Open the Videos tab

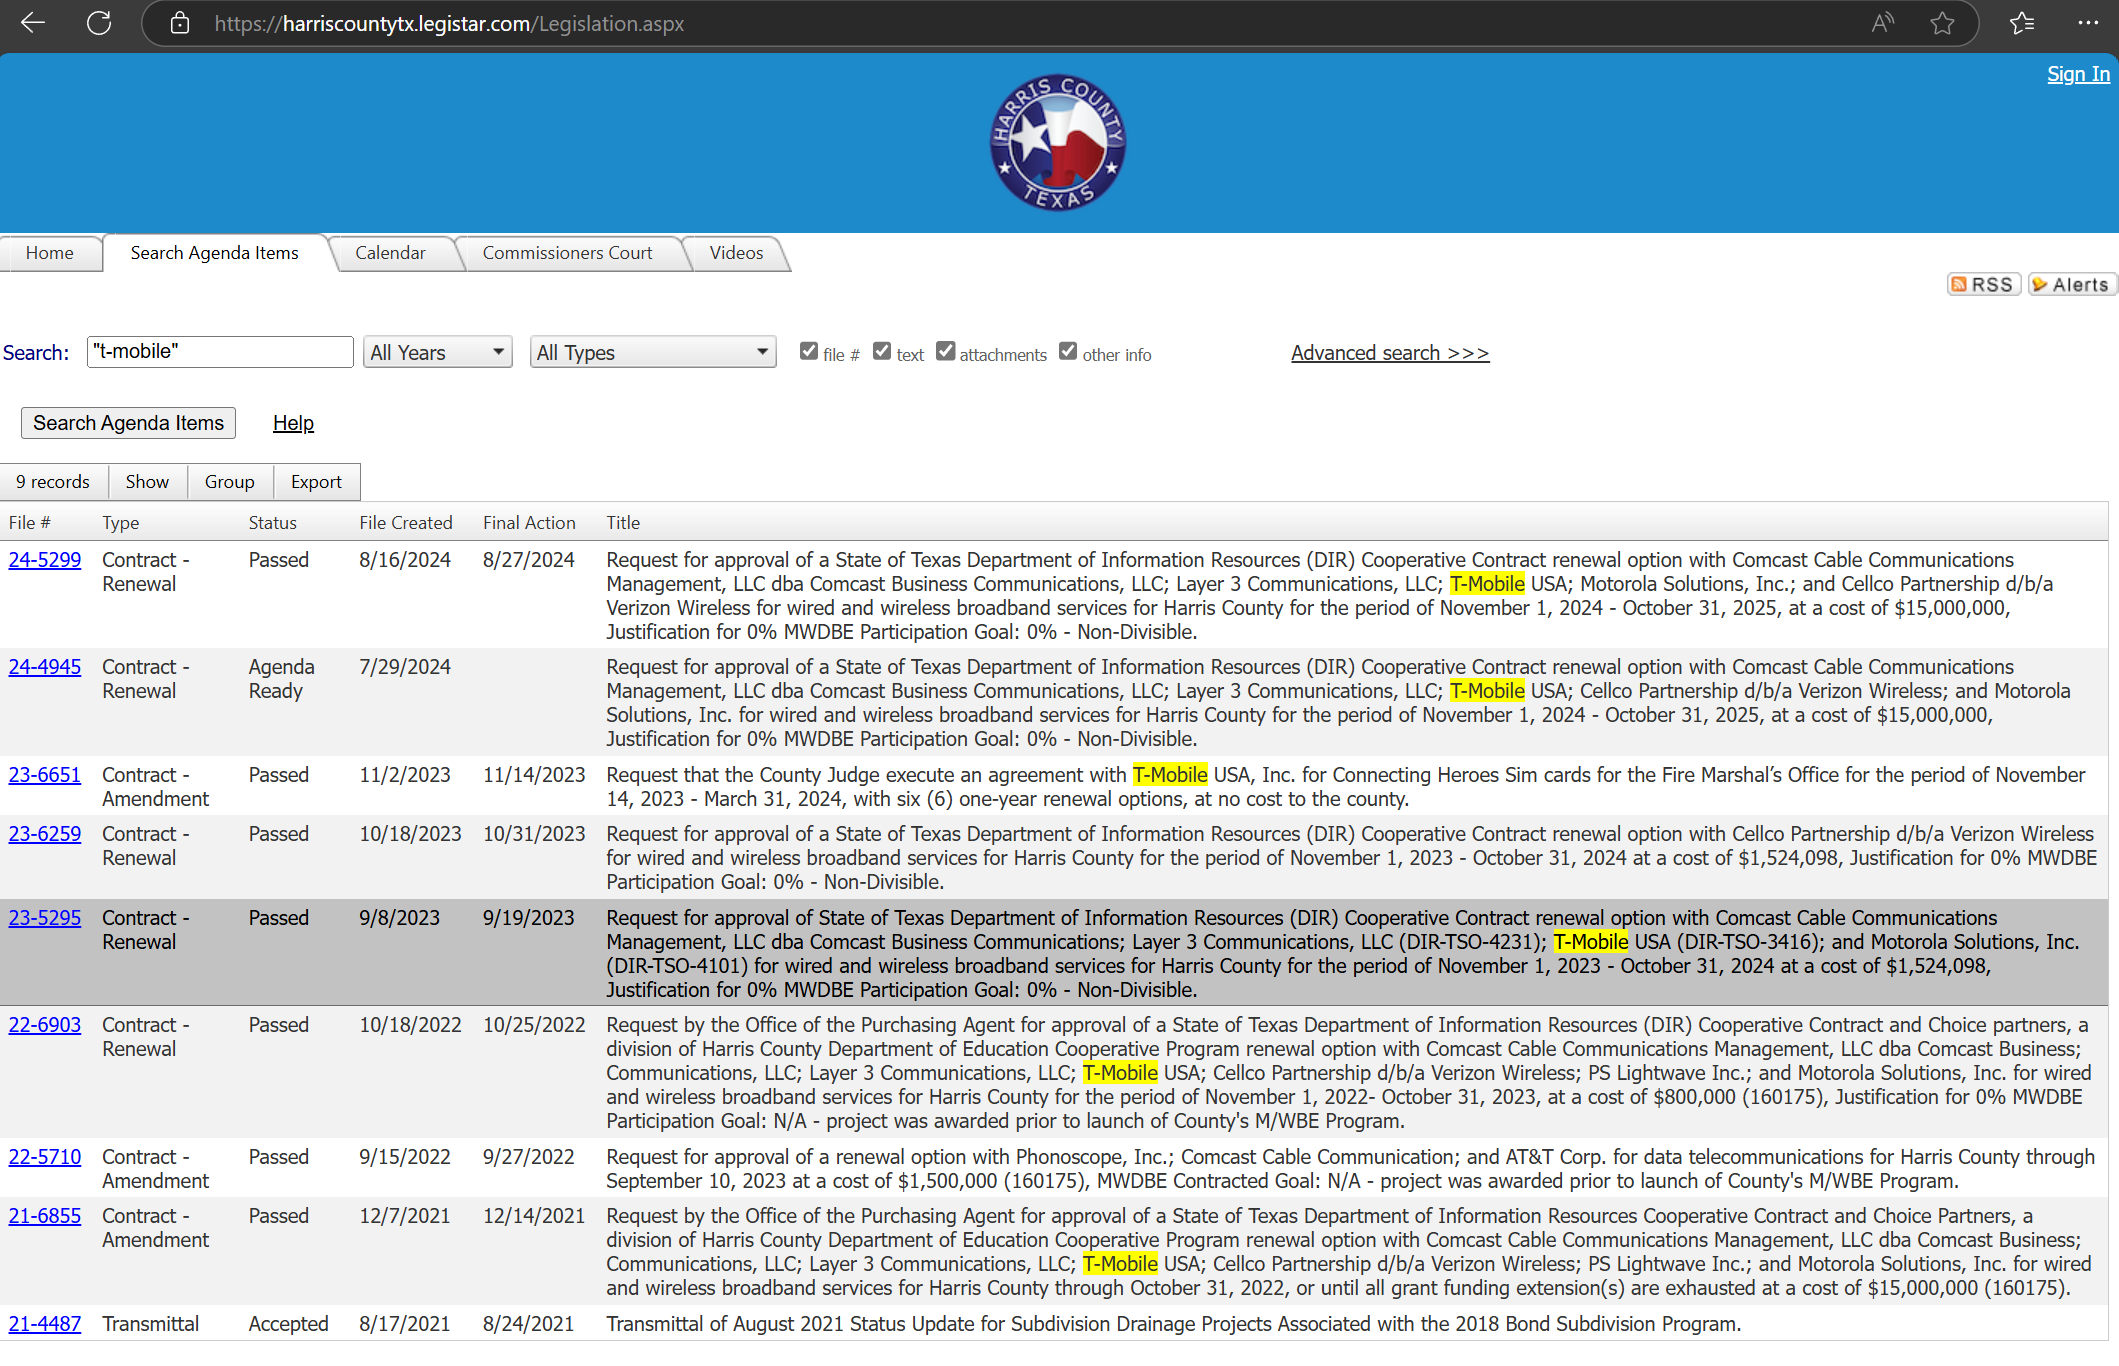tap(737, 253)
